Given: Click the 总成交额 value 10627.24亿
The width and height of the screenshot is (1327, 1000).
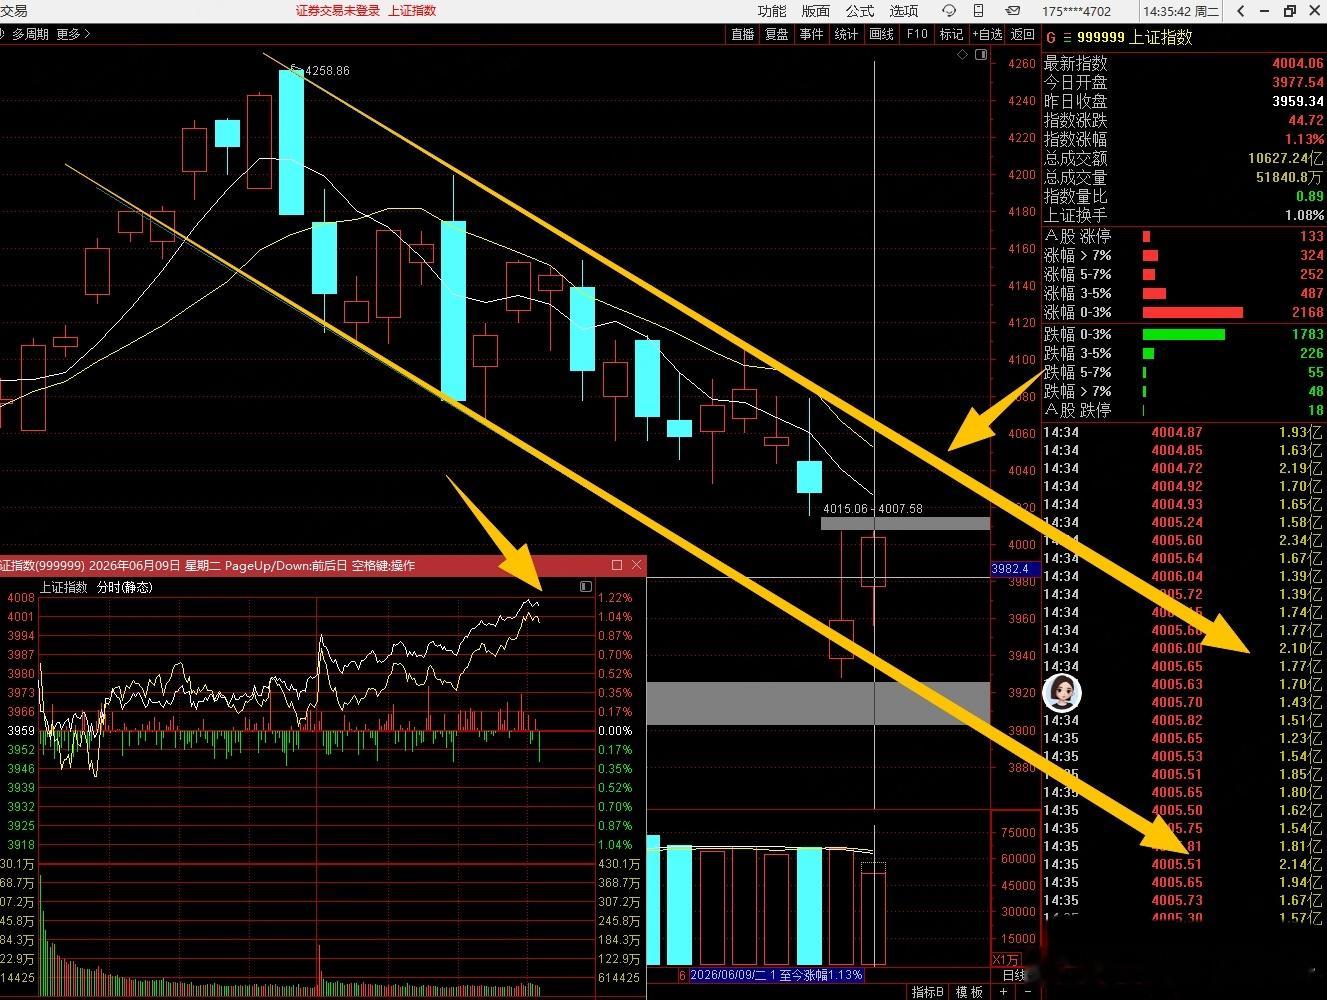Looking at the screenshot, I should tap(1286, 158).
